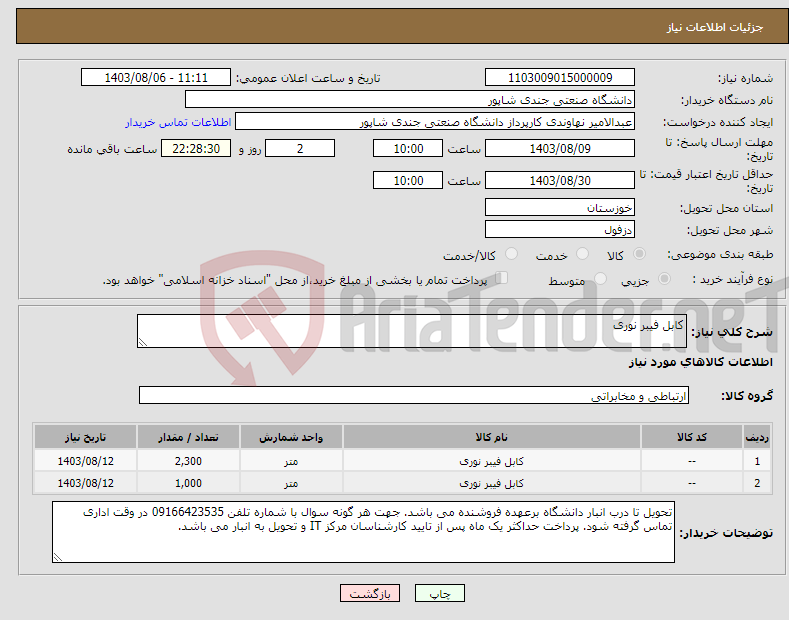Click the response deadline date 1403/08/09
The width and height of the screenshot is (789, 620).
click(x=560, y=148)
